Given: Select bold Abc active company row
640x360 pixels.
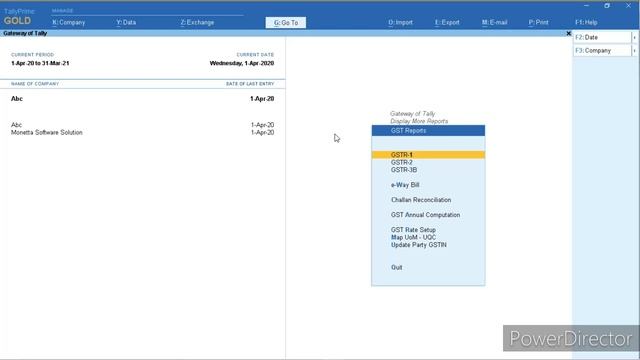Looking at the screenshot, I should pos(142,99).
